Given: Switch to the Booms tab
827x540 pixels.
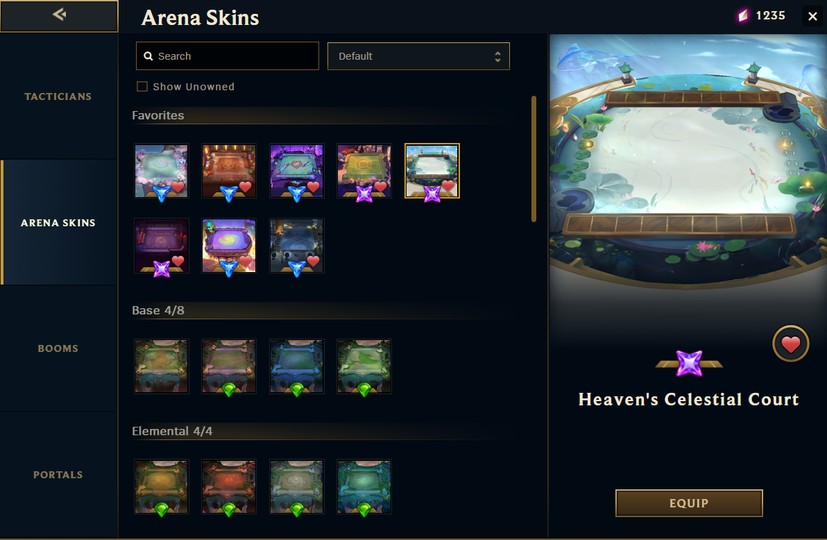Looking at the screenshot, I should 58,348.
